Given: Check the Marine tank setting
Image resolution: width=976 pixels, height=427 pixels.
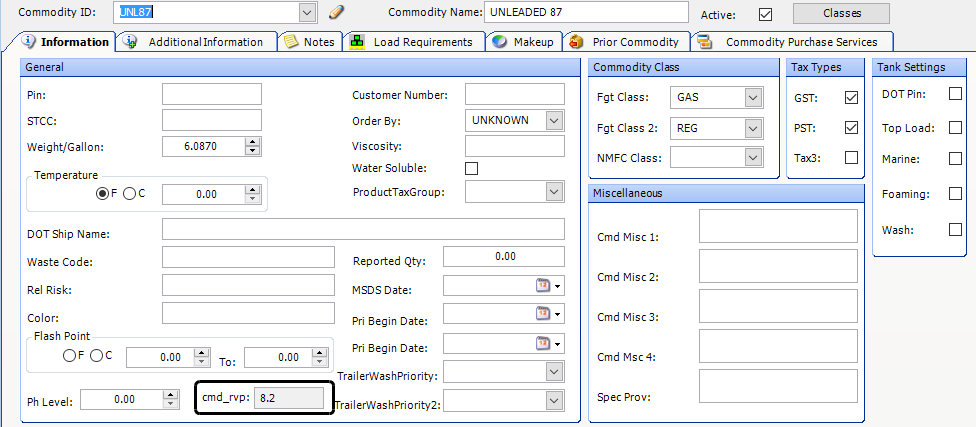Looking at the screenshot, I should coord(955,159).
